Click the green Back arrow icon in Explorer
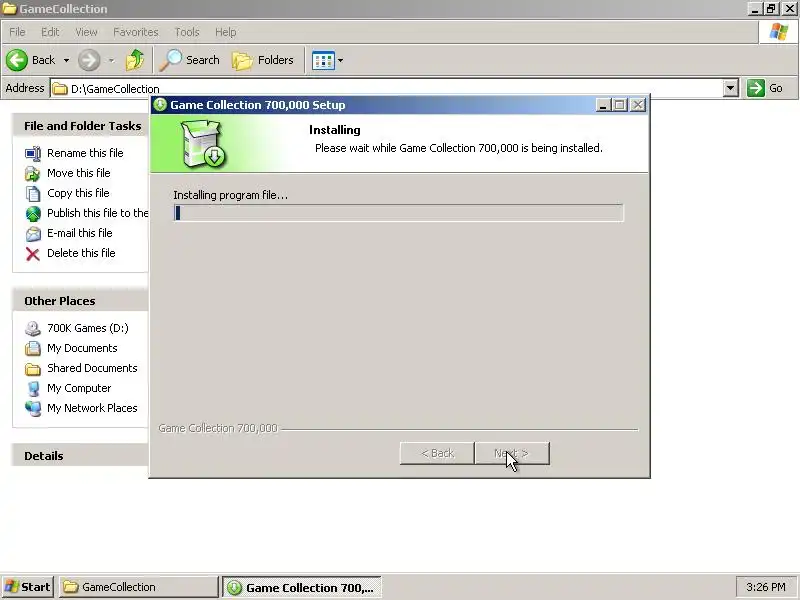 point(17,60)
